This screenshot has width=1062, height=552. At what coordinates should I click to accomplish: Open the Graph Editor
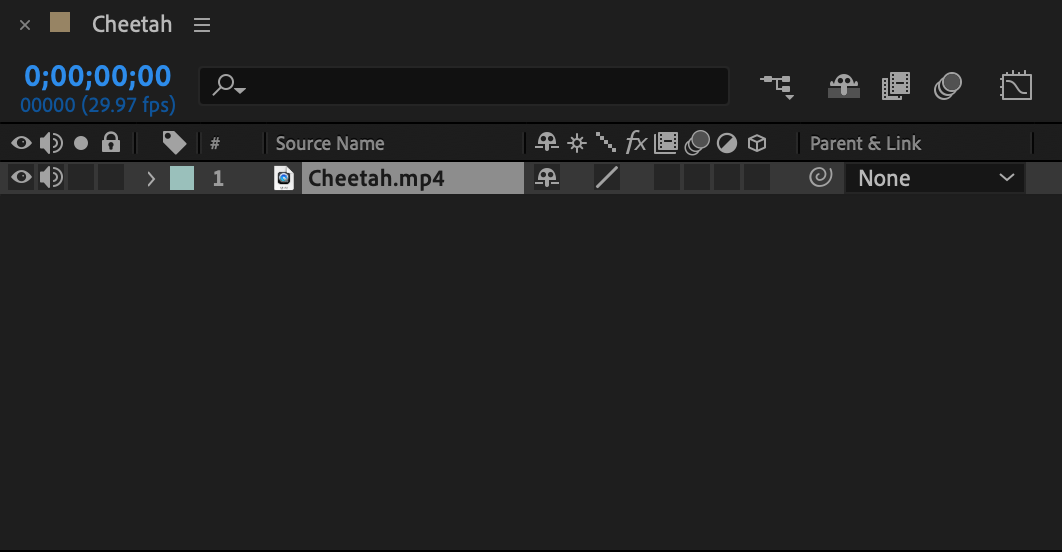1016,86
